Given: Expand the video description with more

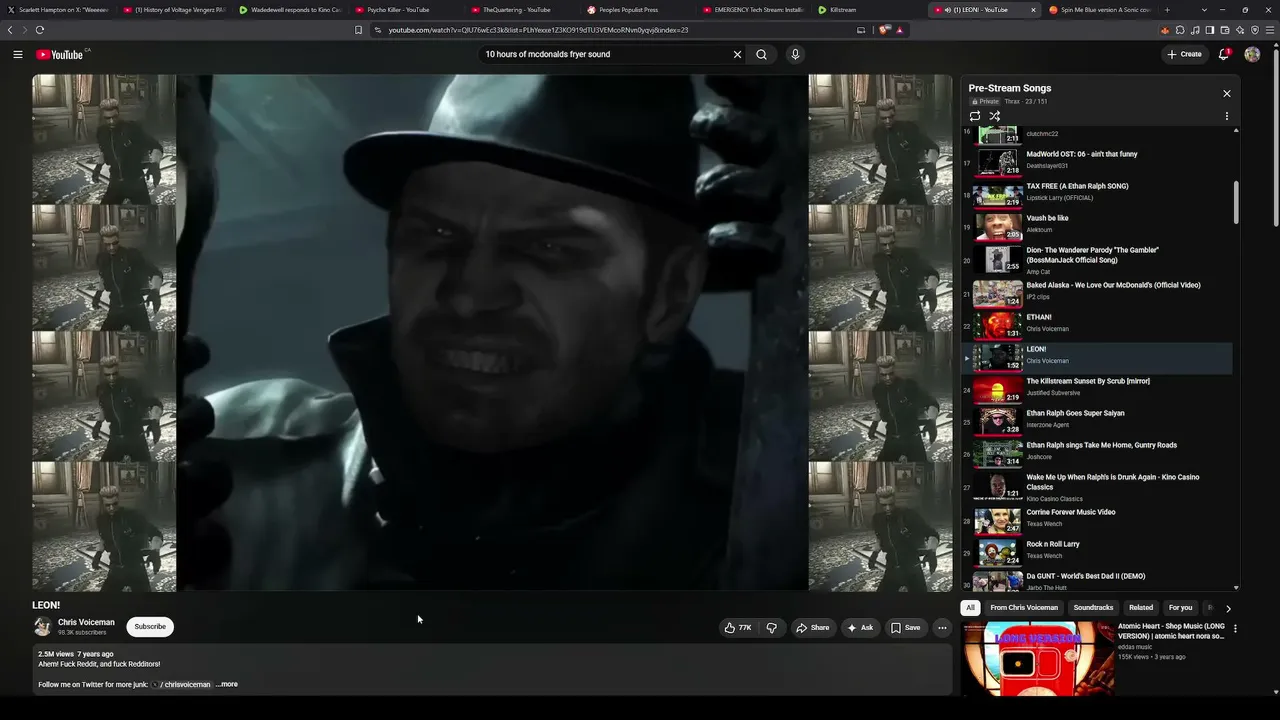Looking at the screenshot, I should point(227,685).
